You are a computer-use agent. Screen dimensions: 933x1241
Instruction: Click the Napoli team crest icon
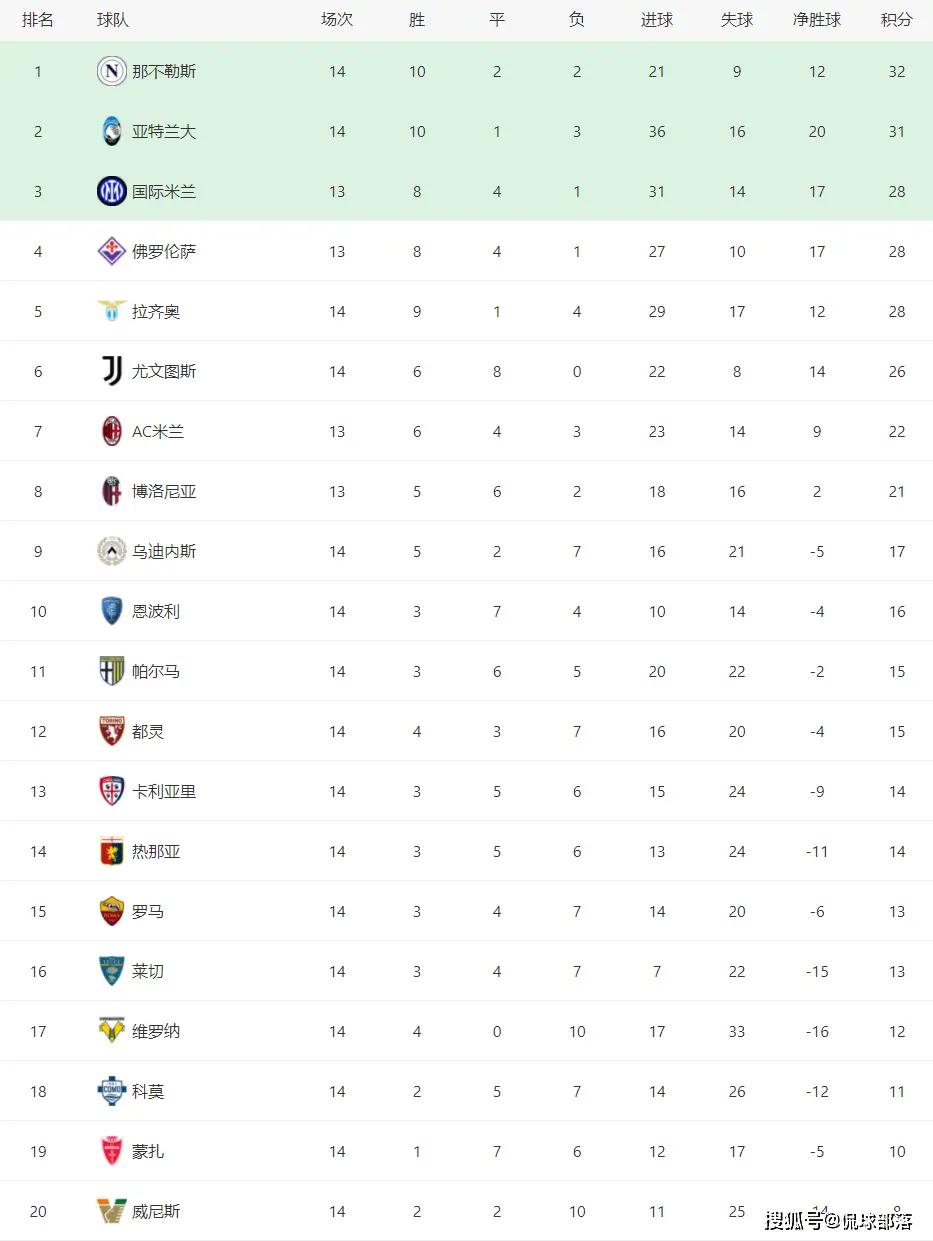click(x=112, y=71)
